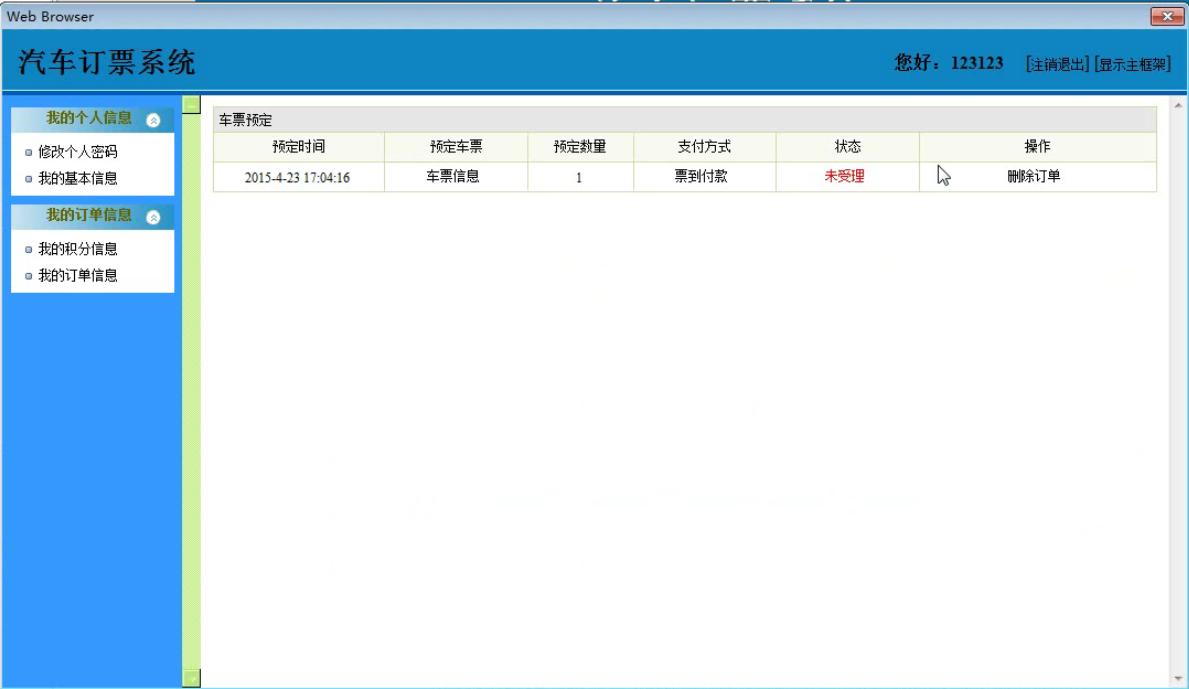Click bullet icon beside 我的积分信息
Image resolution: width=1189 pixels, height=689 pixels.
pos(29,249)
